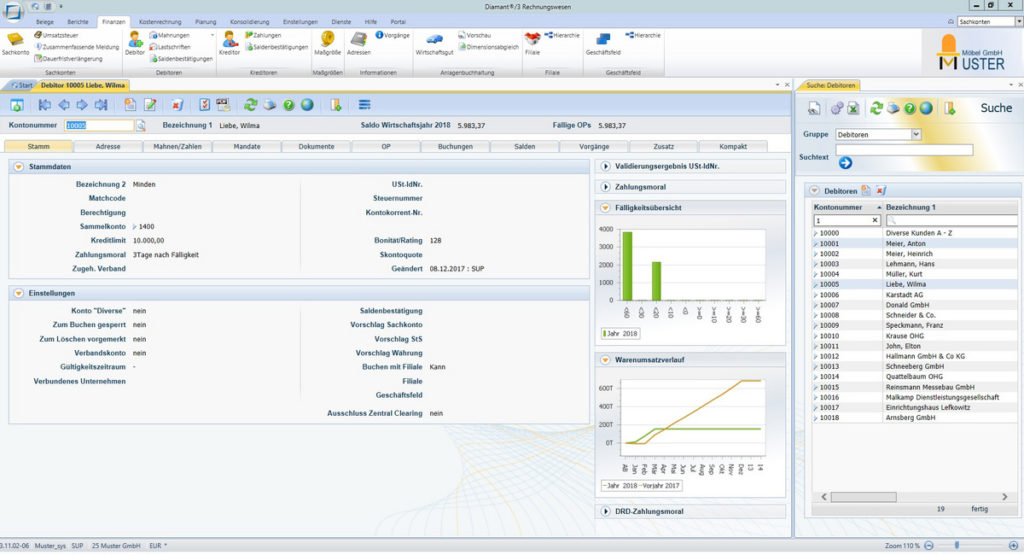Switch to the Buchungen tab

point(455,147)
